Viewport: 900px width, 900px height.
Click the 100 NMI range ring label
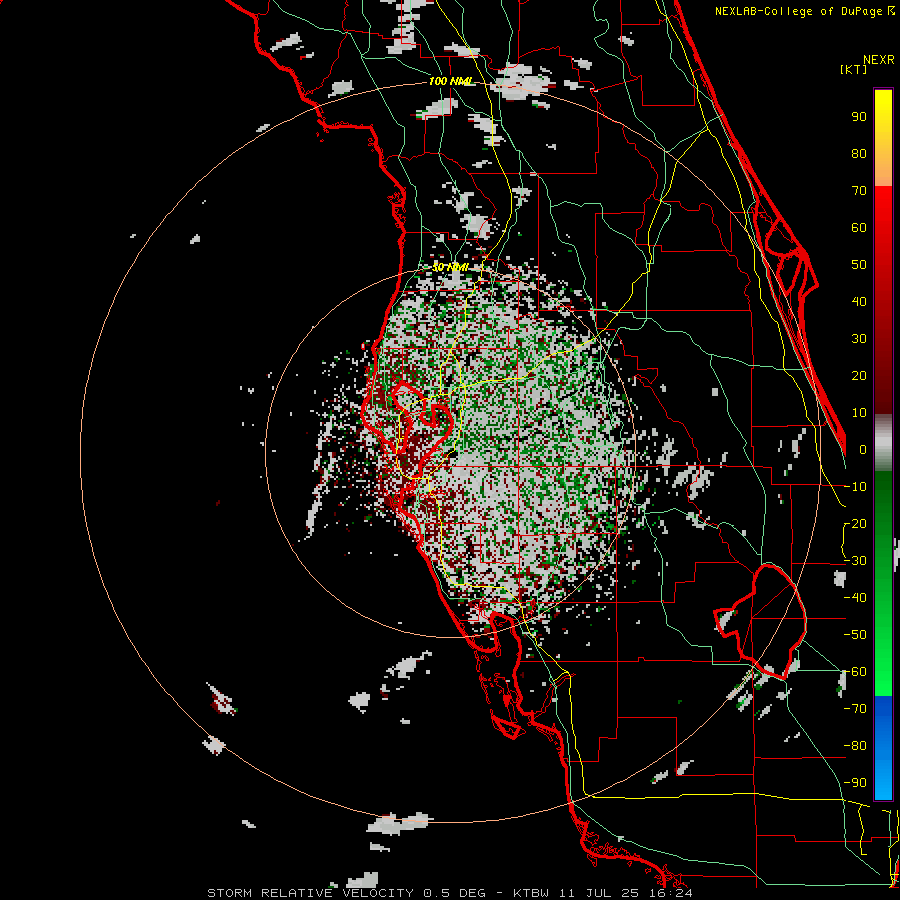coord(451,82)
